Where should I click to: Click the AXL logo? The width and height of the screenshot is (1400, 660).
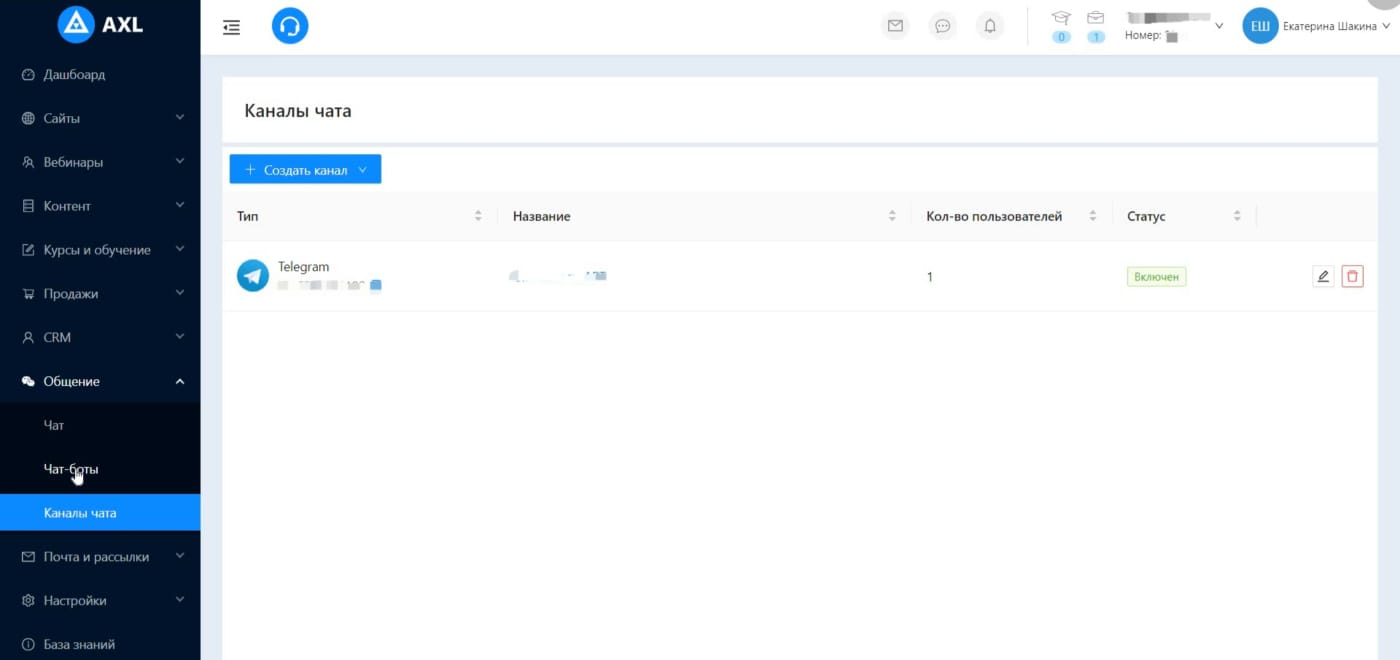[100, 25]
